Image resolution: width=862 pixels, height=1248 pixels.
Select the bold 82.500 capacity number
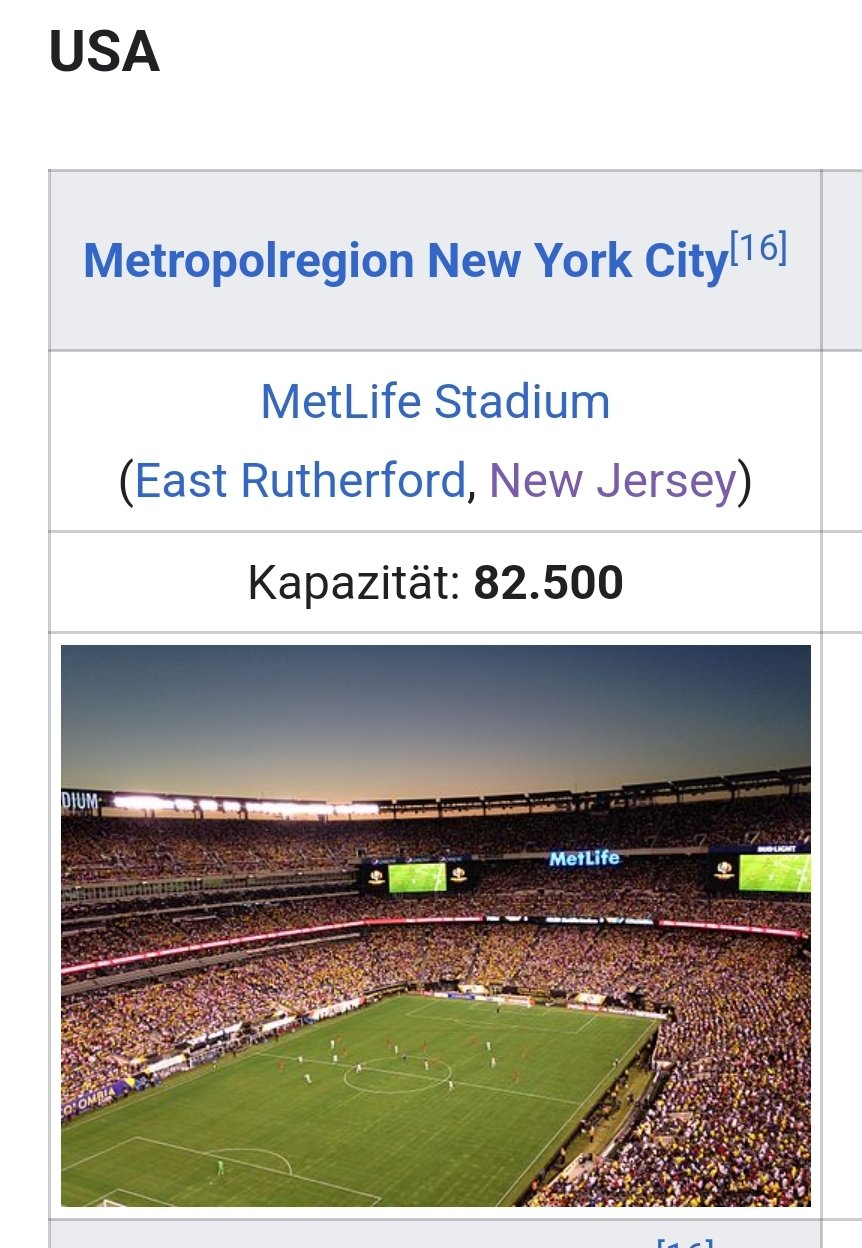point(548,582)
